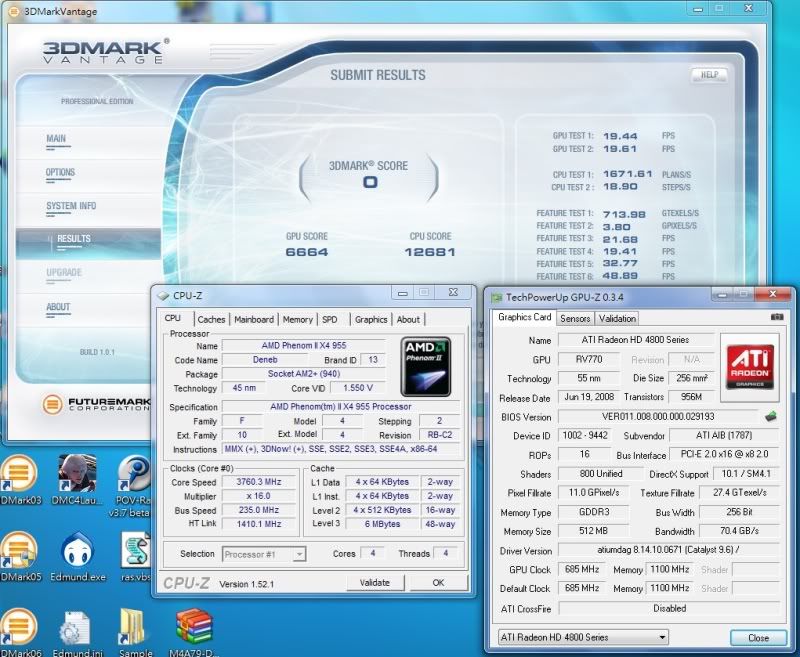Click the Bus Interface PCI-E value
This screenshot has height=657, width=800.
coord(724,454)
